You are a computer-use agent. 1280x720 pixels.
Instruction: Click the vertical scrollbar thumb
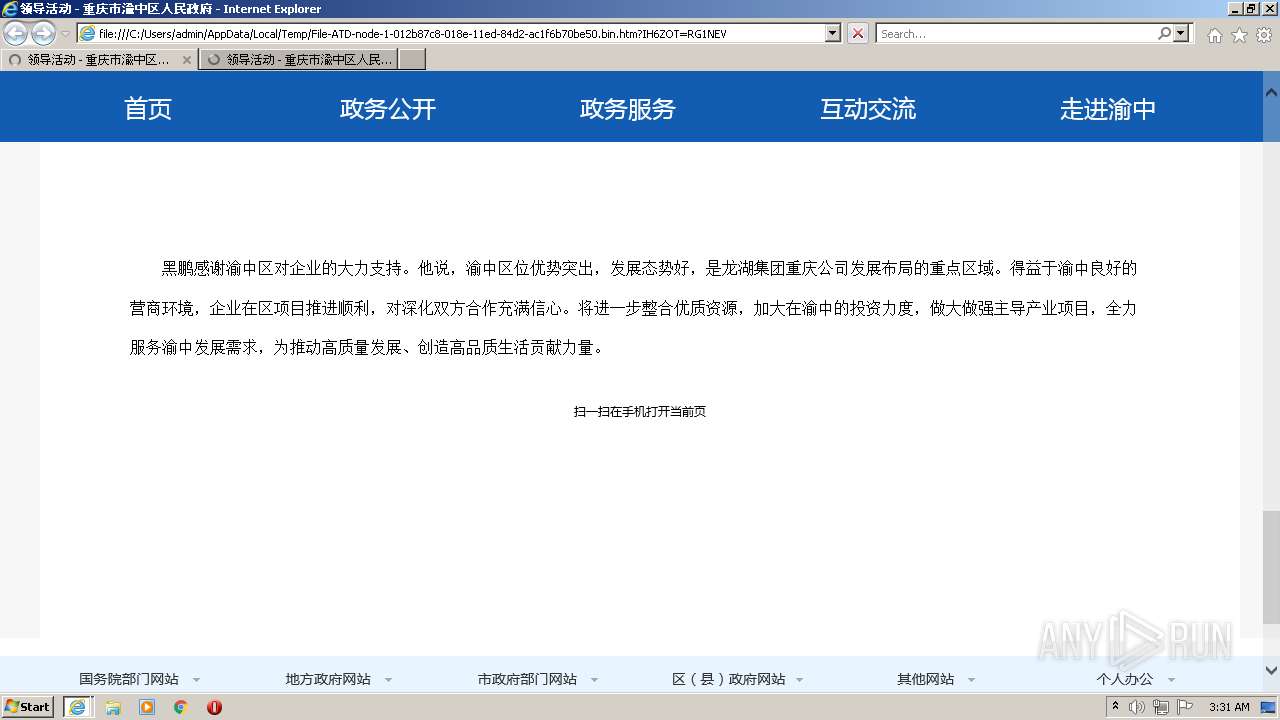coord(1271,566)
